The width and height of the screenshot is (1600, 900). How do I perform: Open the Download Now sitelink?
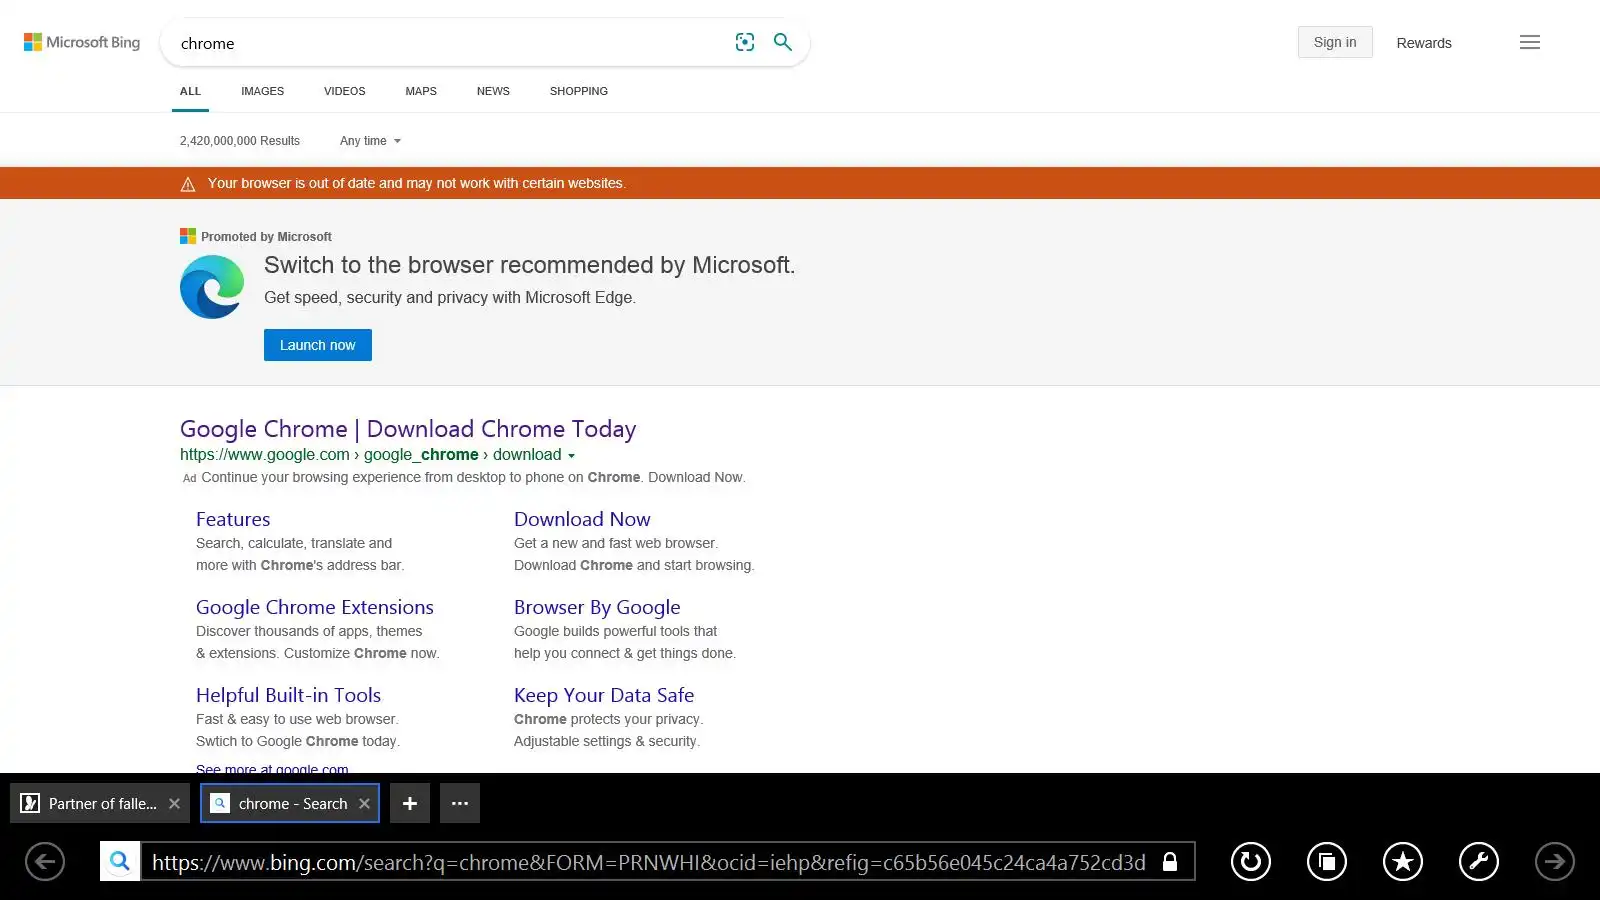(582, 519)
